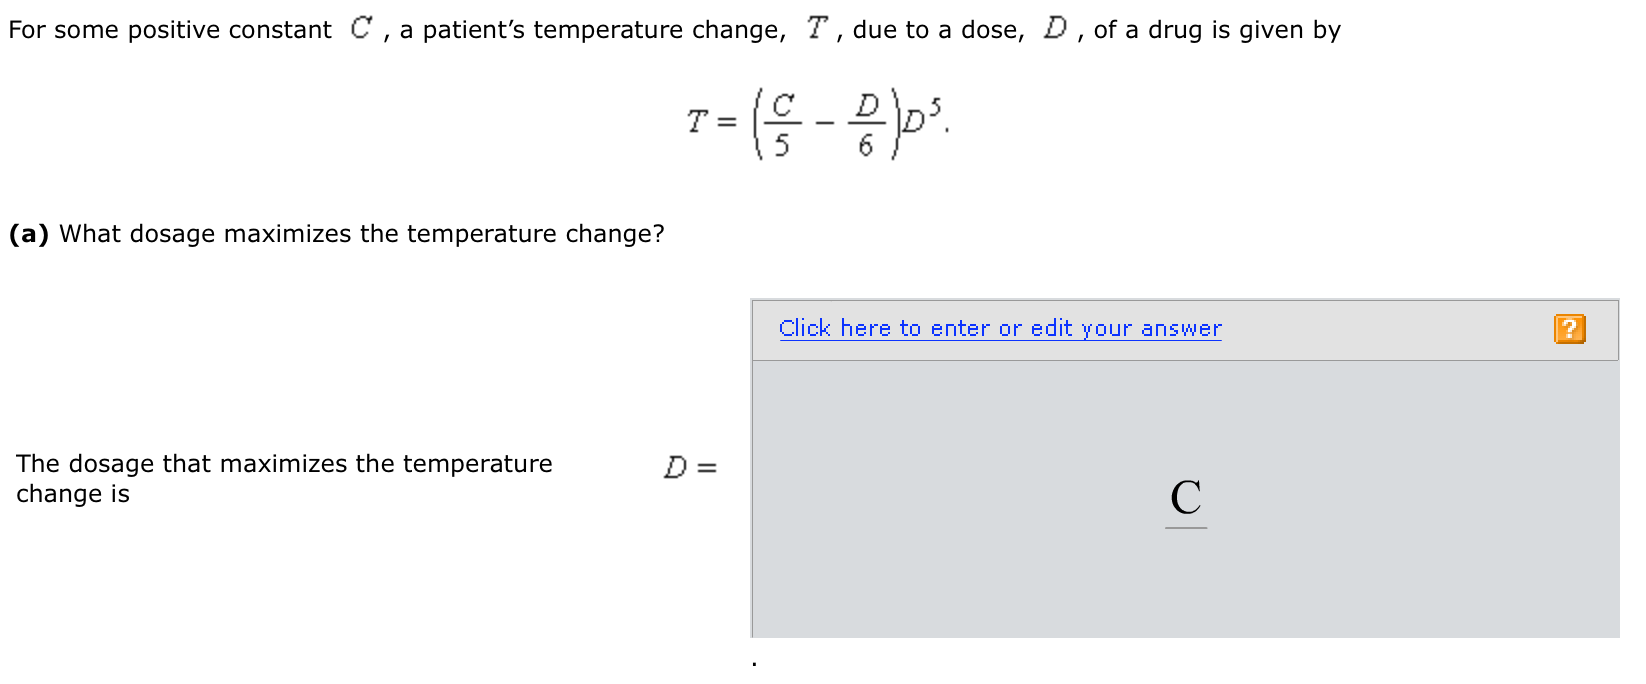Click the constant C in the problem statement
This screenshot has width=1646, height=684.
358,27
